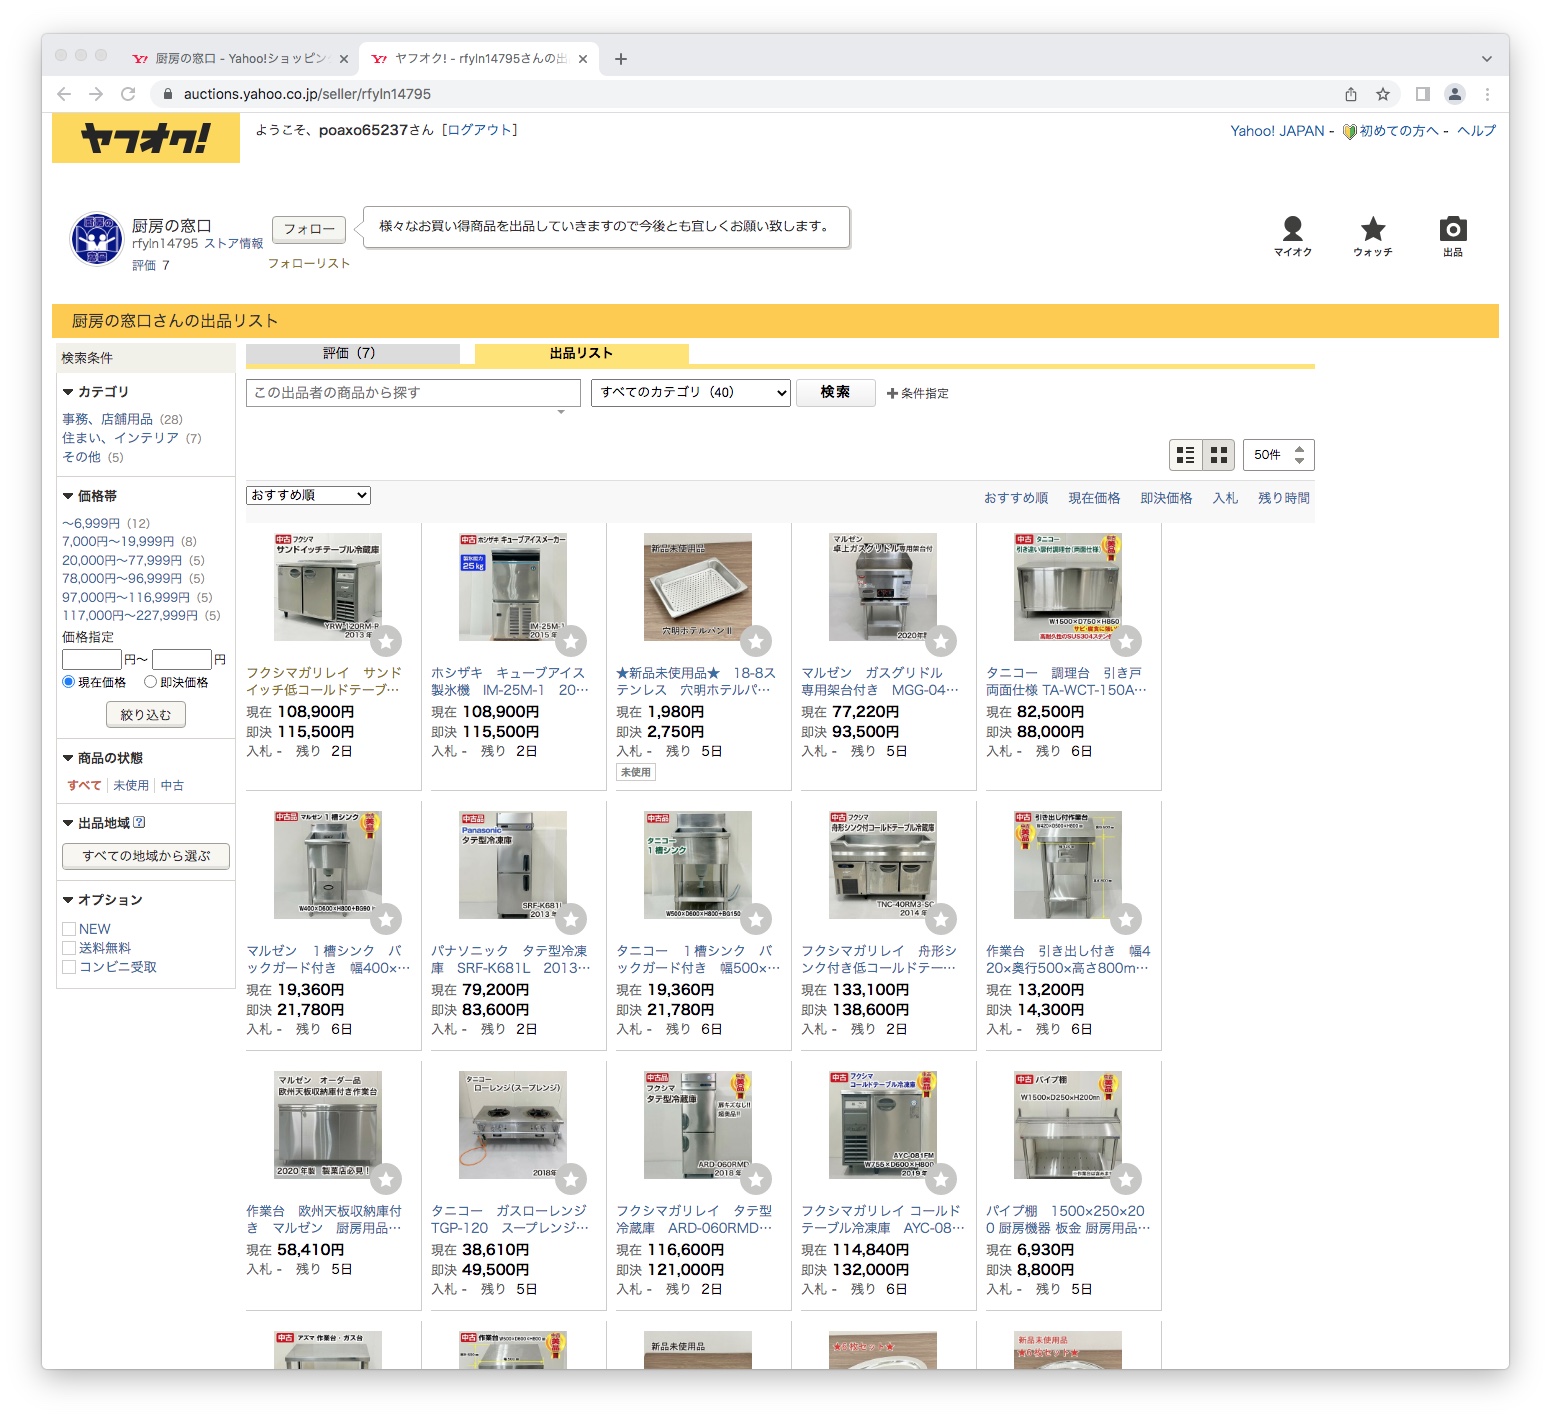This screenshot has width=1551, height=1419.
Task: Select the 出品リスト tab
Action: pyautogui.click(x=581, y=353)
